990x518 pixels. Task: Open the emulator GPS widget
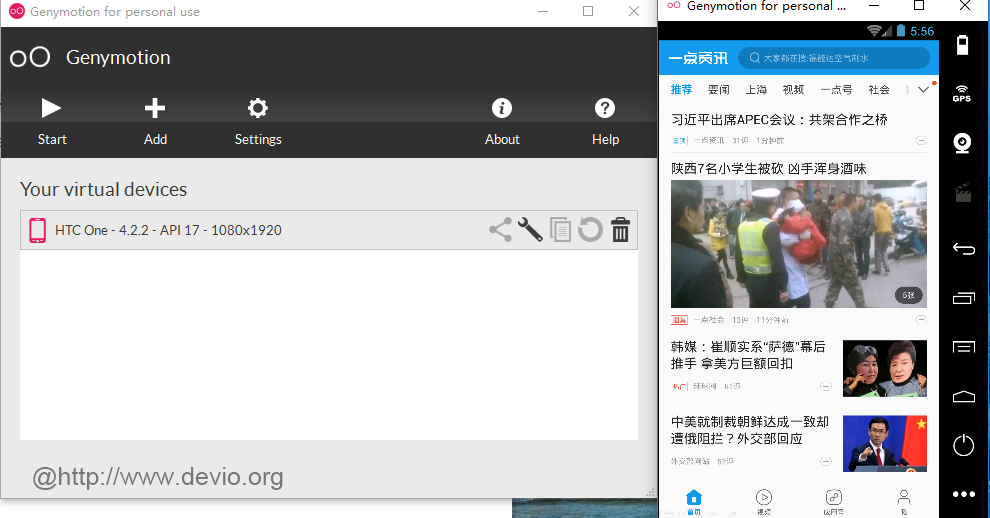coord(962,93)
